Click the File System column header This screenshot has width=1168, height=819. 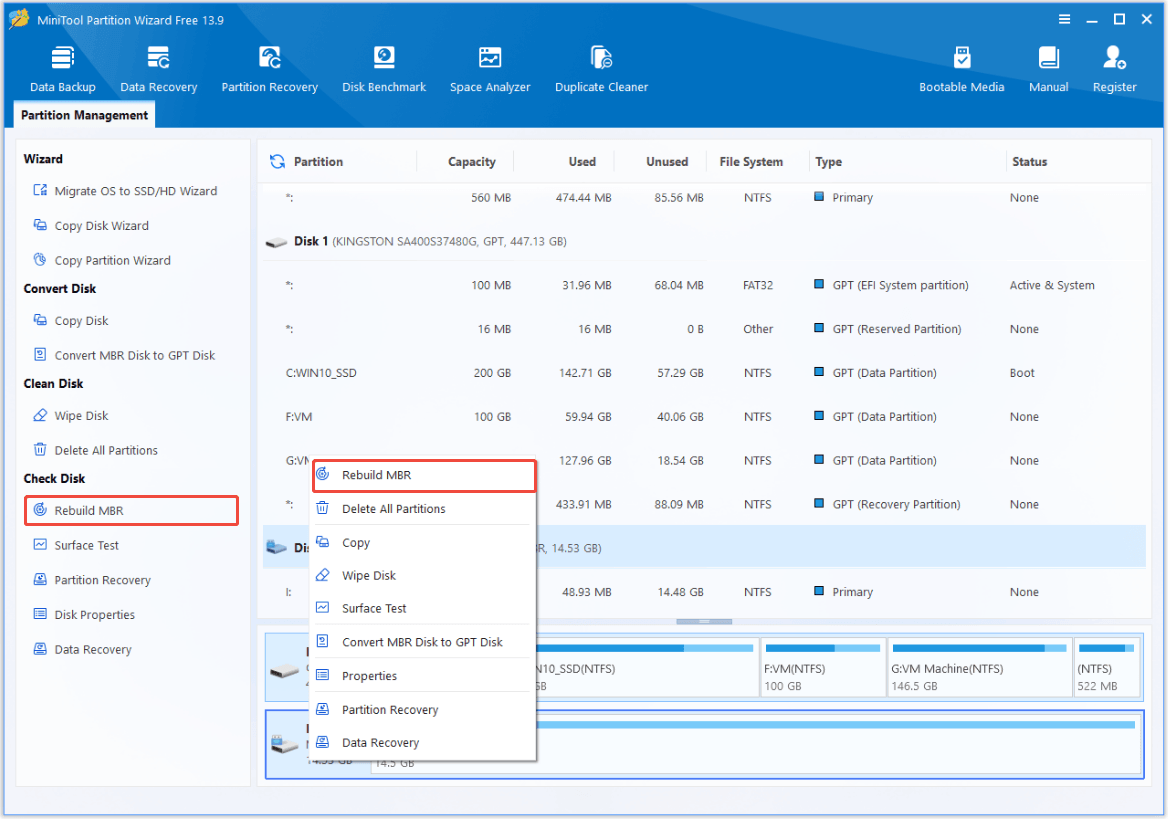(751, 162)
